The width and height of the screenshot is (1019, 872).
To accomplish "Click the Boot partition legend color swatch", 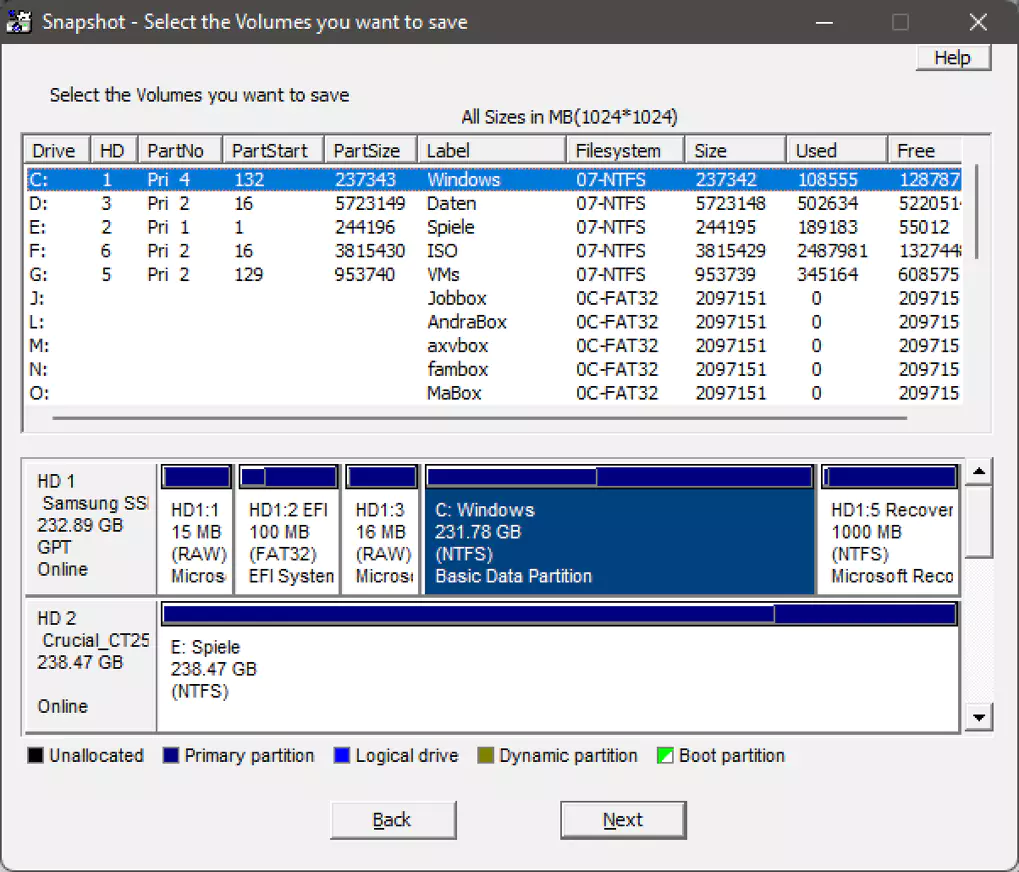I will pos(665,756).
